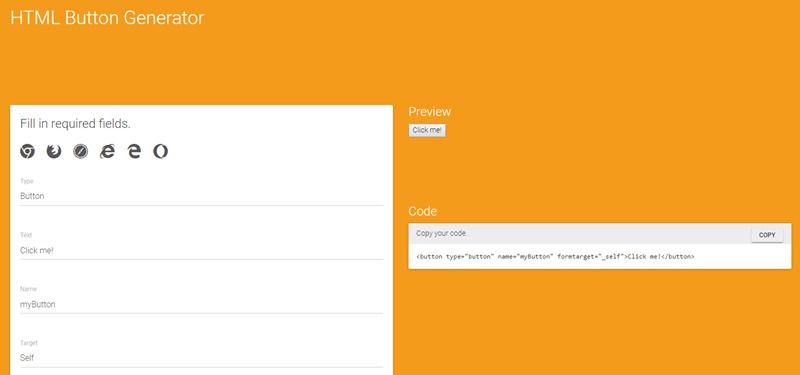Click the generated button code snippet
800x375 pixels.
coord(555,257)
